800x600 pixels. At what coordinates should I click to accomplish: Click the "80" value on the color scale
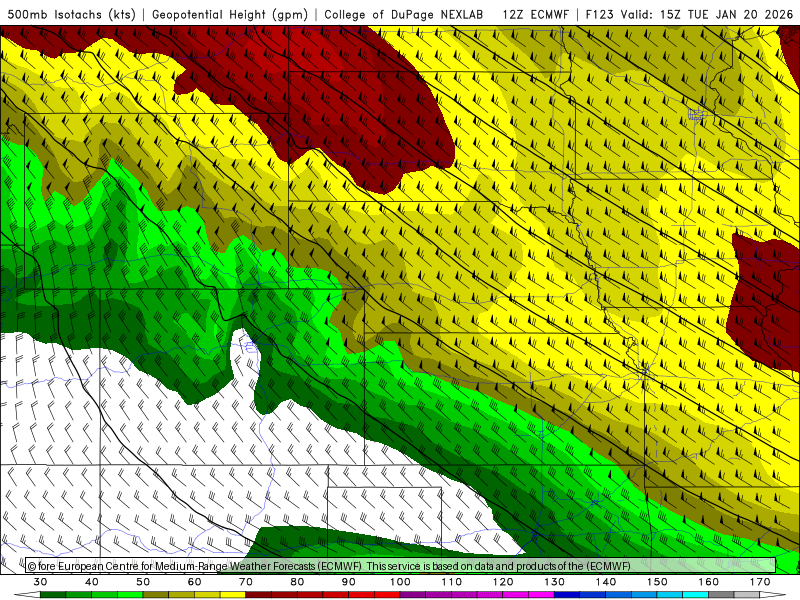tap(297, 582)
